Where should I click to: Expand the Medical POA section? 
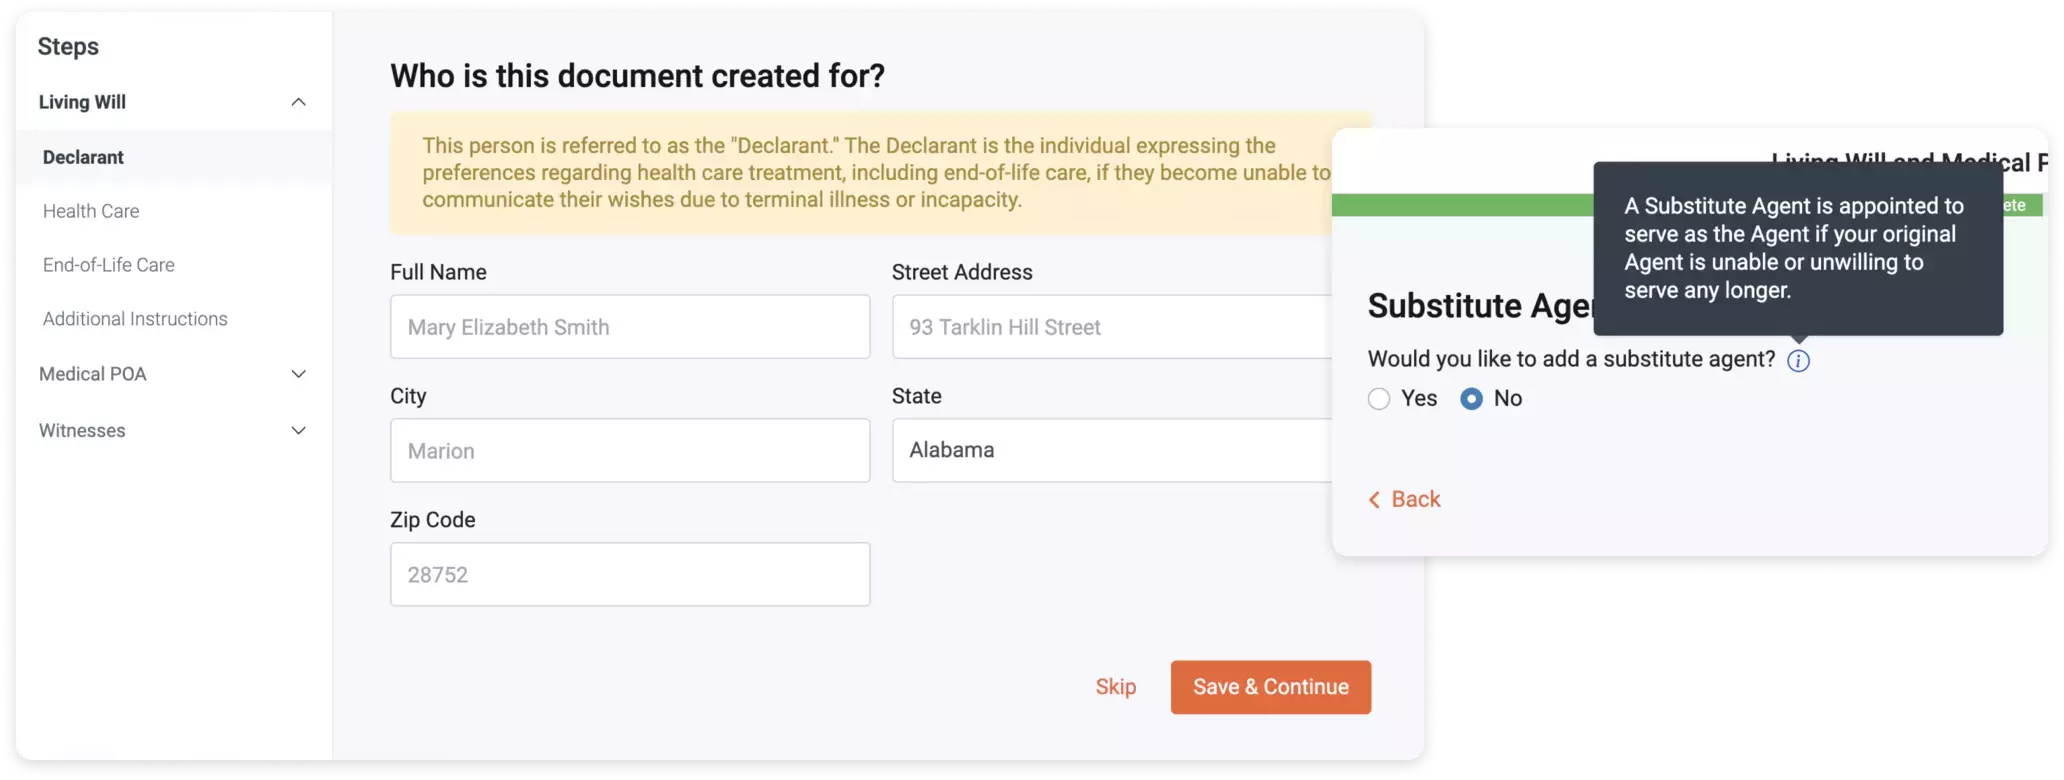[x=298, y=374]
